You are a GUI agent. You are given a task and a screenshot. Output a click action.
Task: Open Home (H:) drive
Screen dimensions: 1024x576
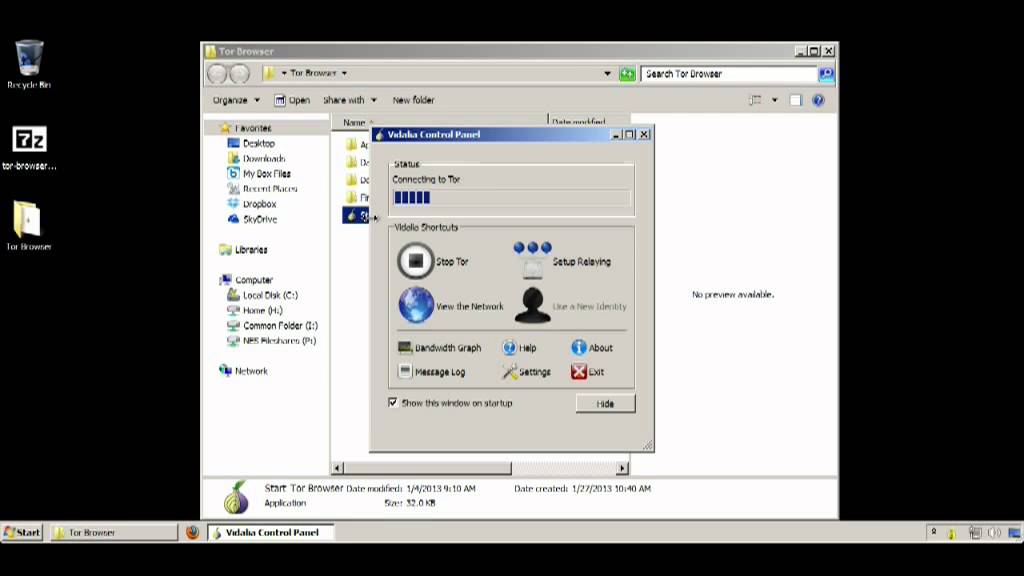click(255, 310)
